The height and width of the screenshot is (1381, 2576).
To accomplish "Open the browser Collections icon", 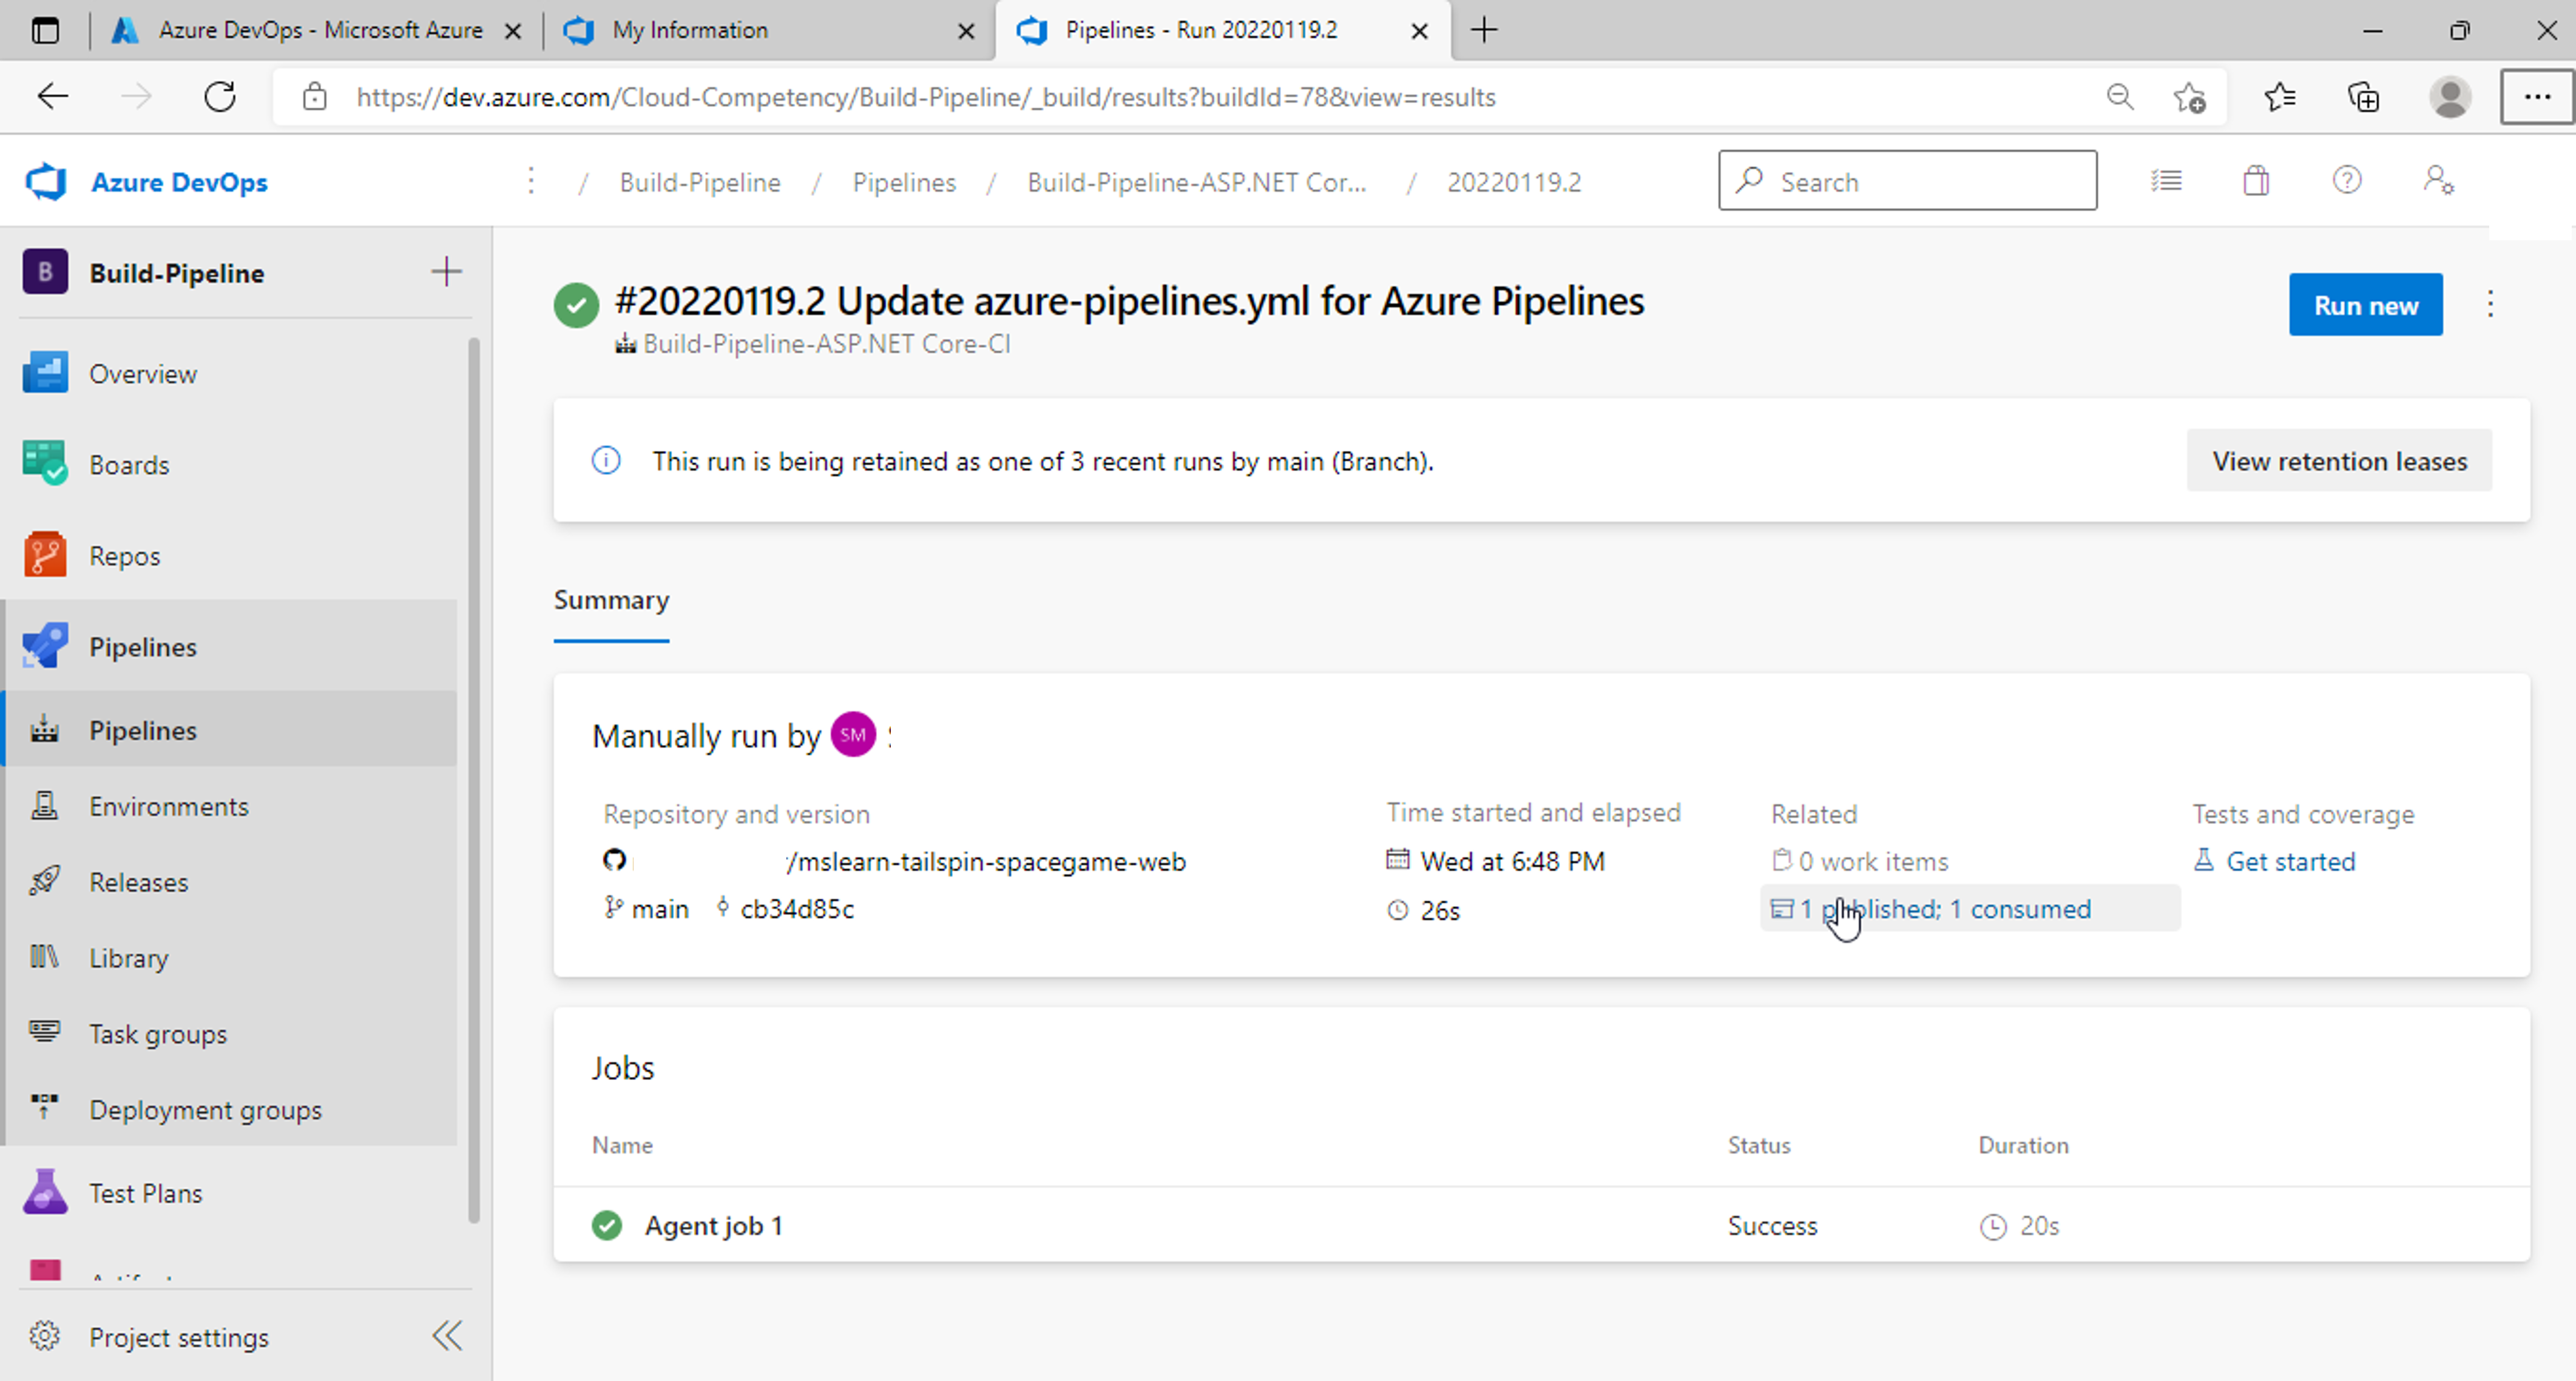I will (2364, 97).
